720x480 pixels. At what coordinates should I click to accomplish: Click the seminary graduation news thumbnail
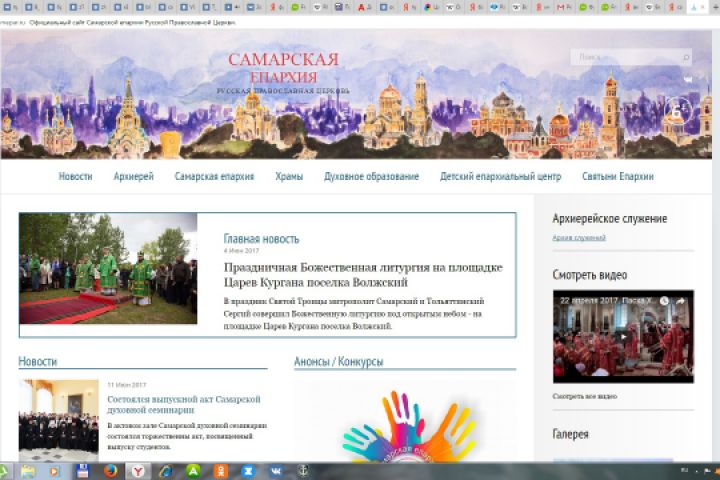click(x=59, y=421)
